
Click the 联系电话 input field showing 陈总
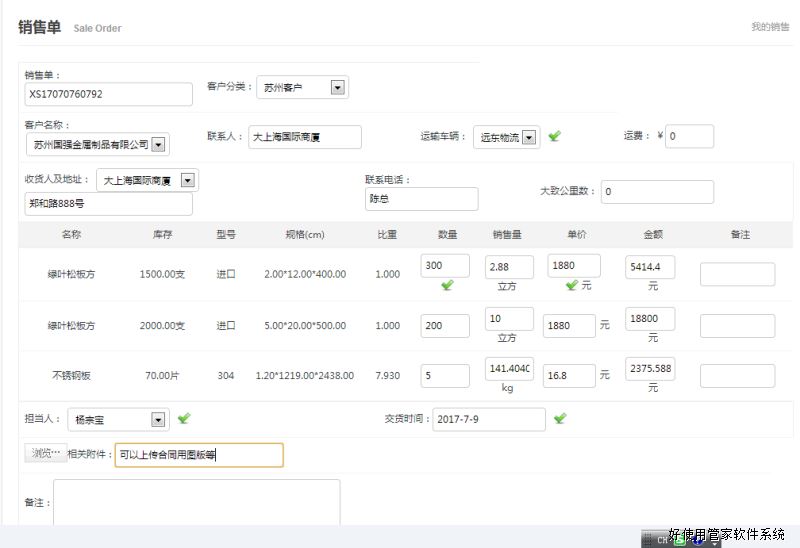pos(421,199)
